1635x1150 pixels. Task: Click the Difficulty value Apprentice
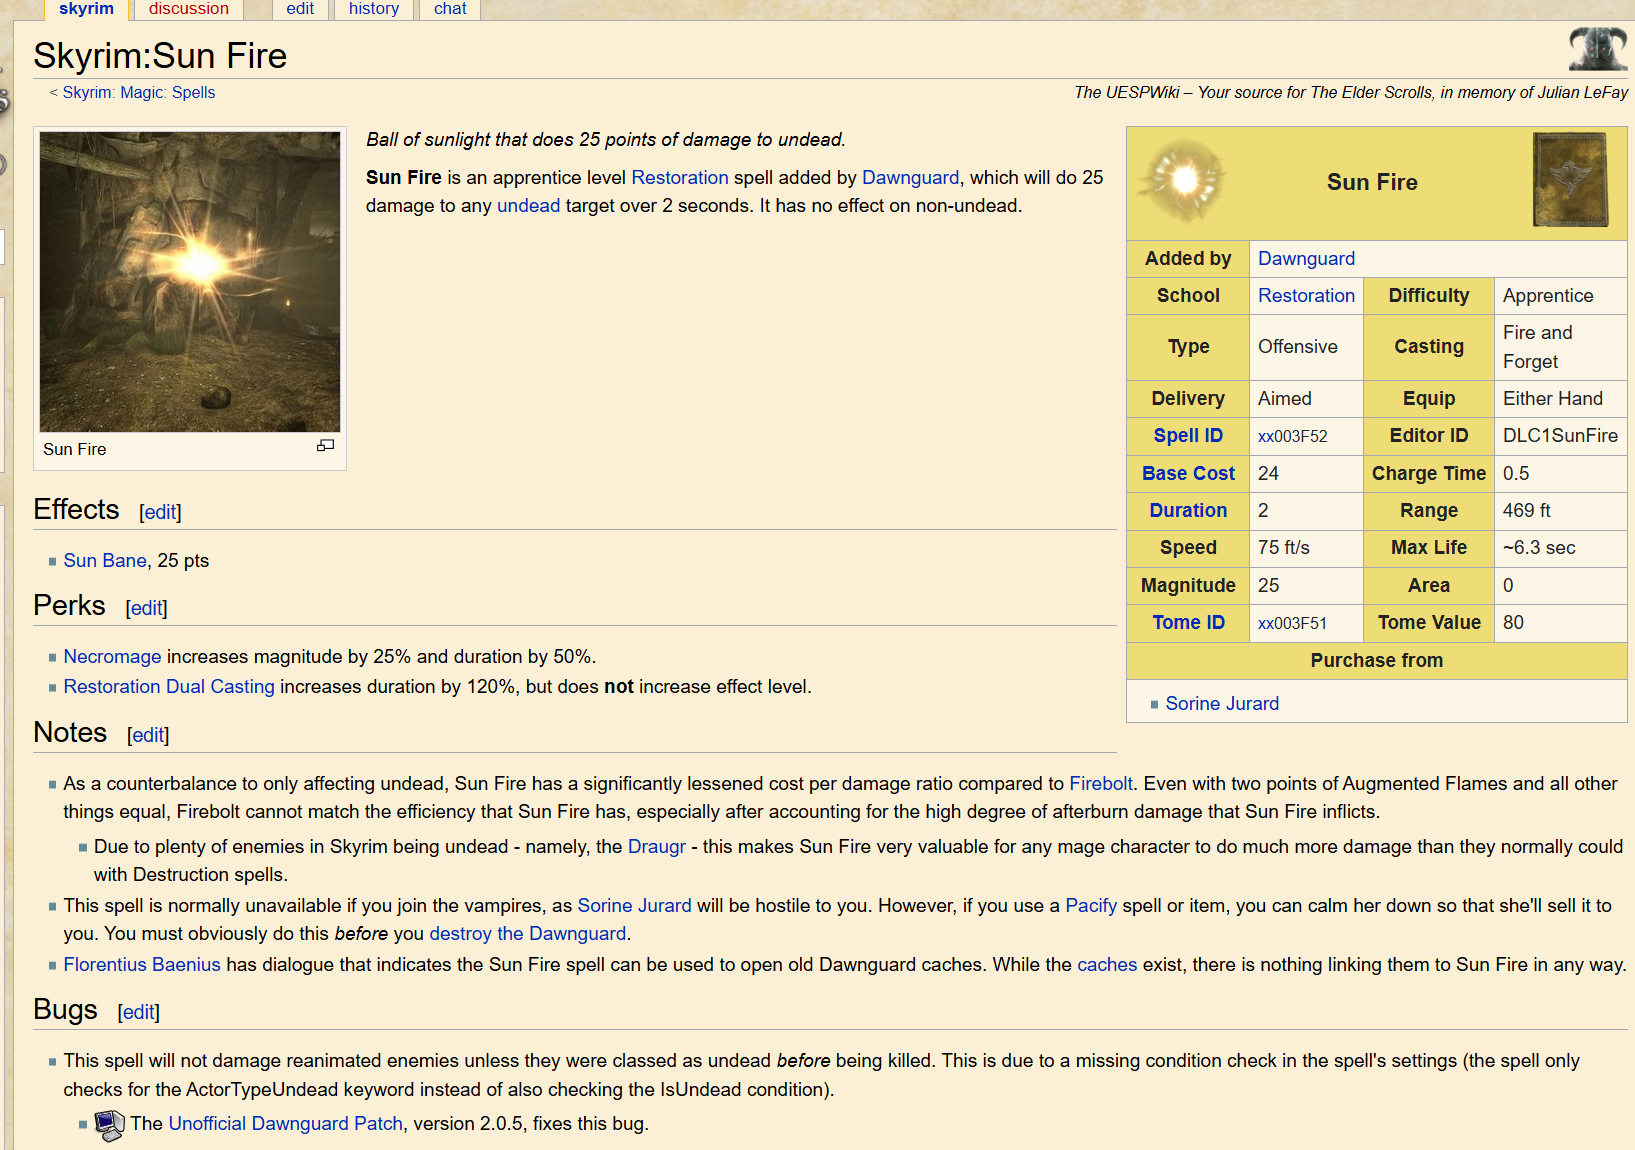(x=1548, y=296)
